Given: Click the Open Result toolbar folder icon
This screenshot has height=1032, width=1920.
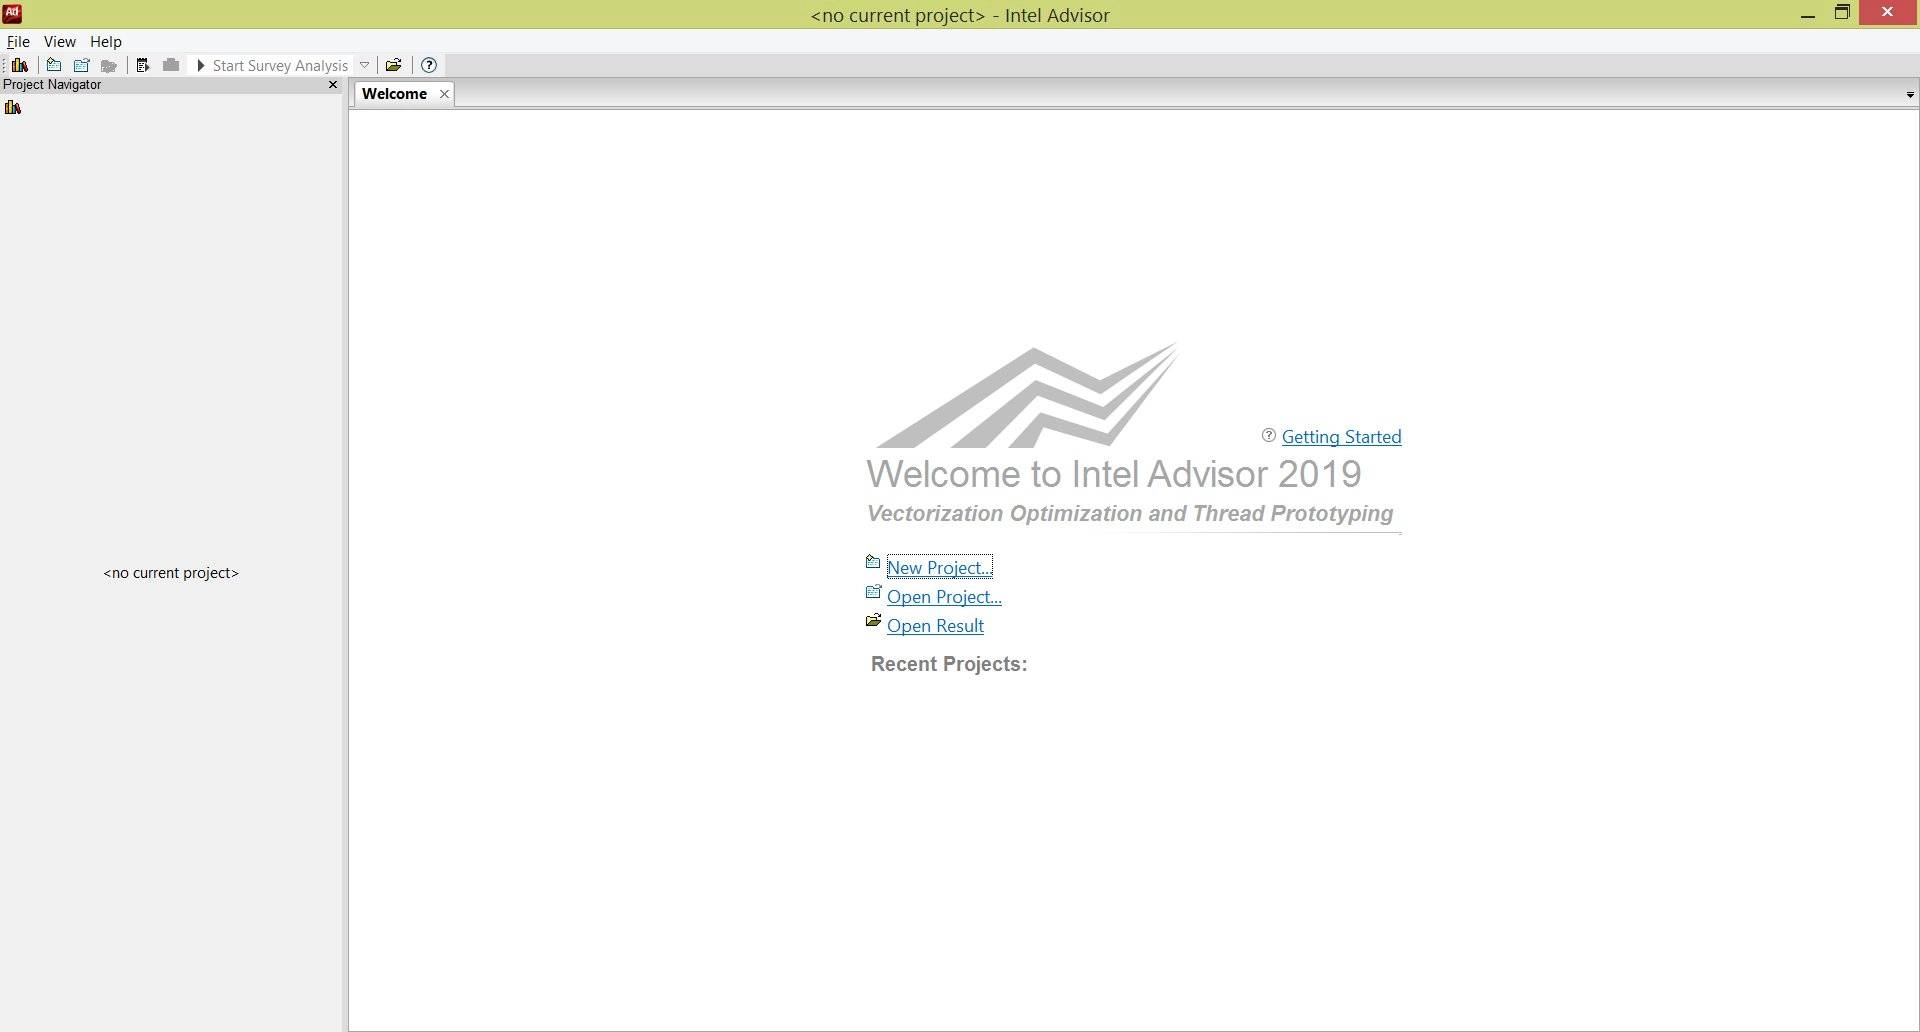Looking at the screenshot, I should click(x=394, y=65).
